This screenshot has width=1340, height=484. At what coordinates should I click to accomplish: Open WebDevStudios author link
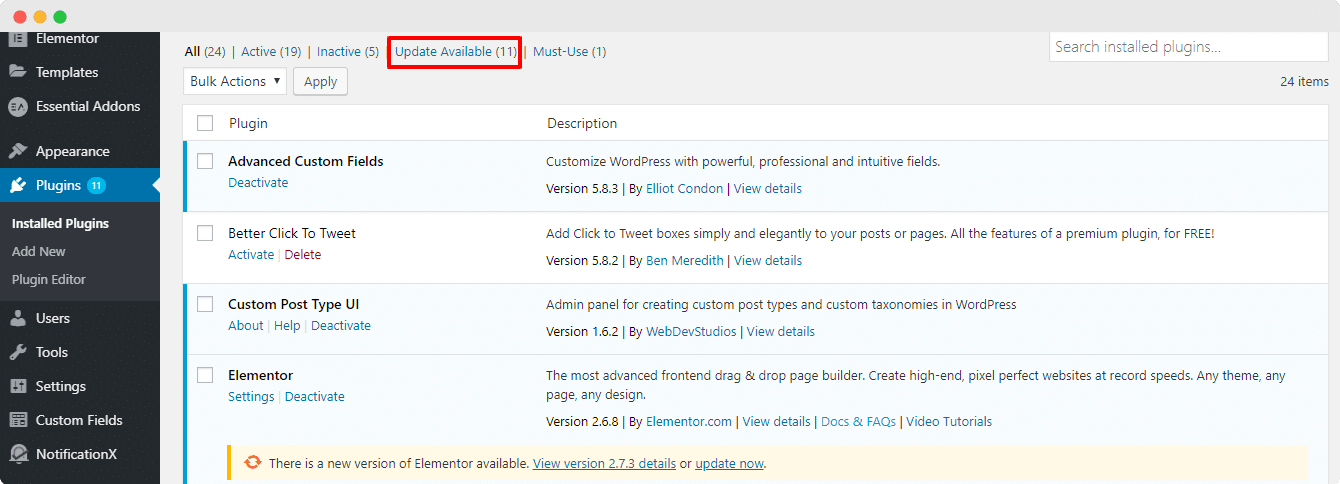[691, 332]
